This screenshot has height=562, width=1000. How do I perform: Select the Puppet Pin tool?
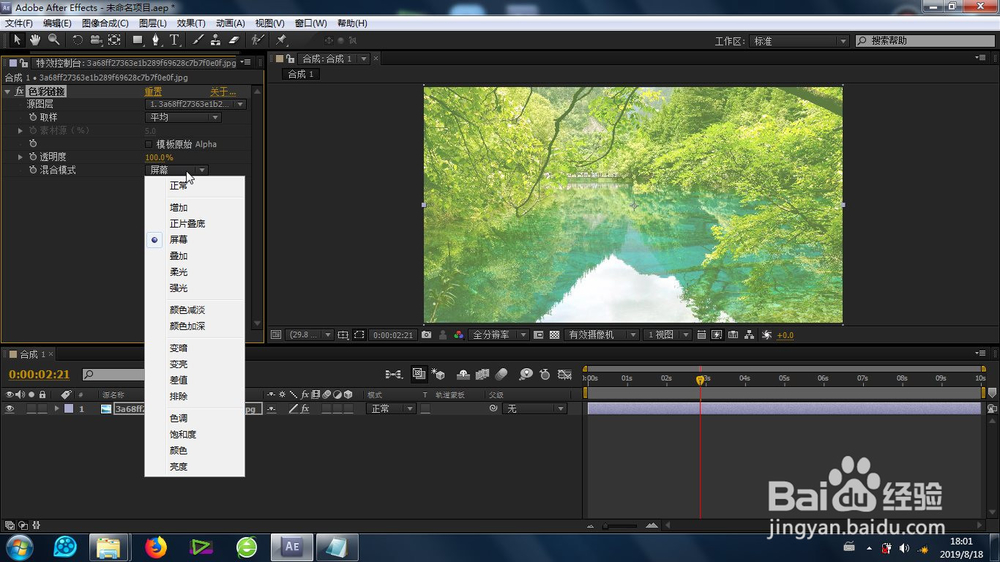tap(281, 40)
